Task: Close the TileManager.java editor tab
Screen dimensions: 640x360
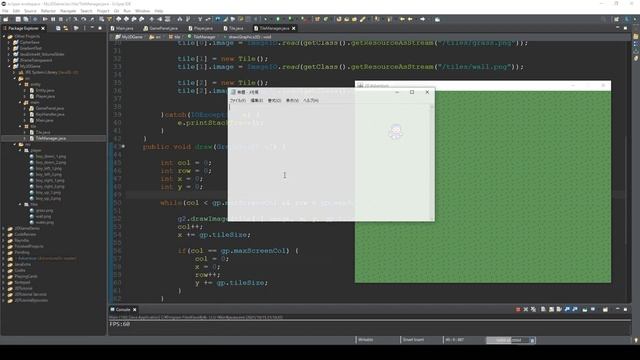Action: click(x=293, y=28)
